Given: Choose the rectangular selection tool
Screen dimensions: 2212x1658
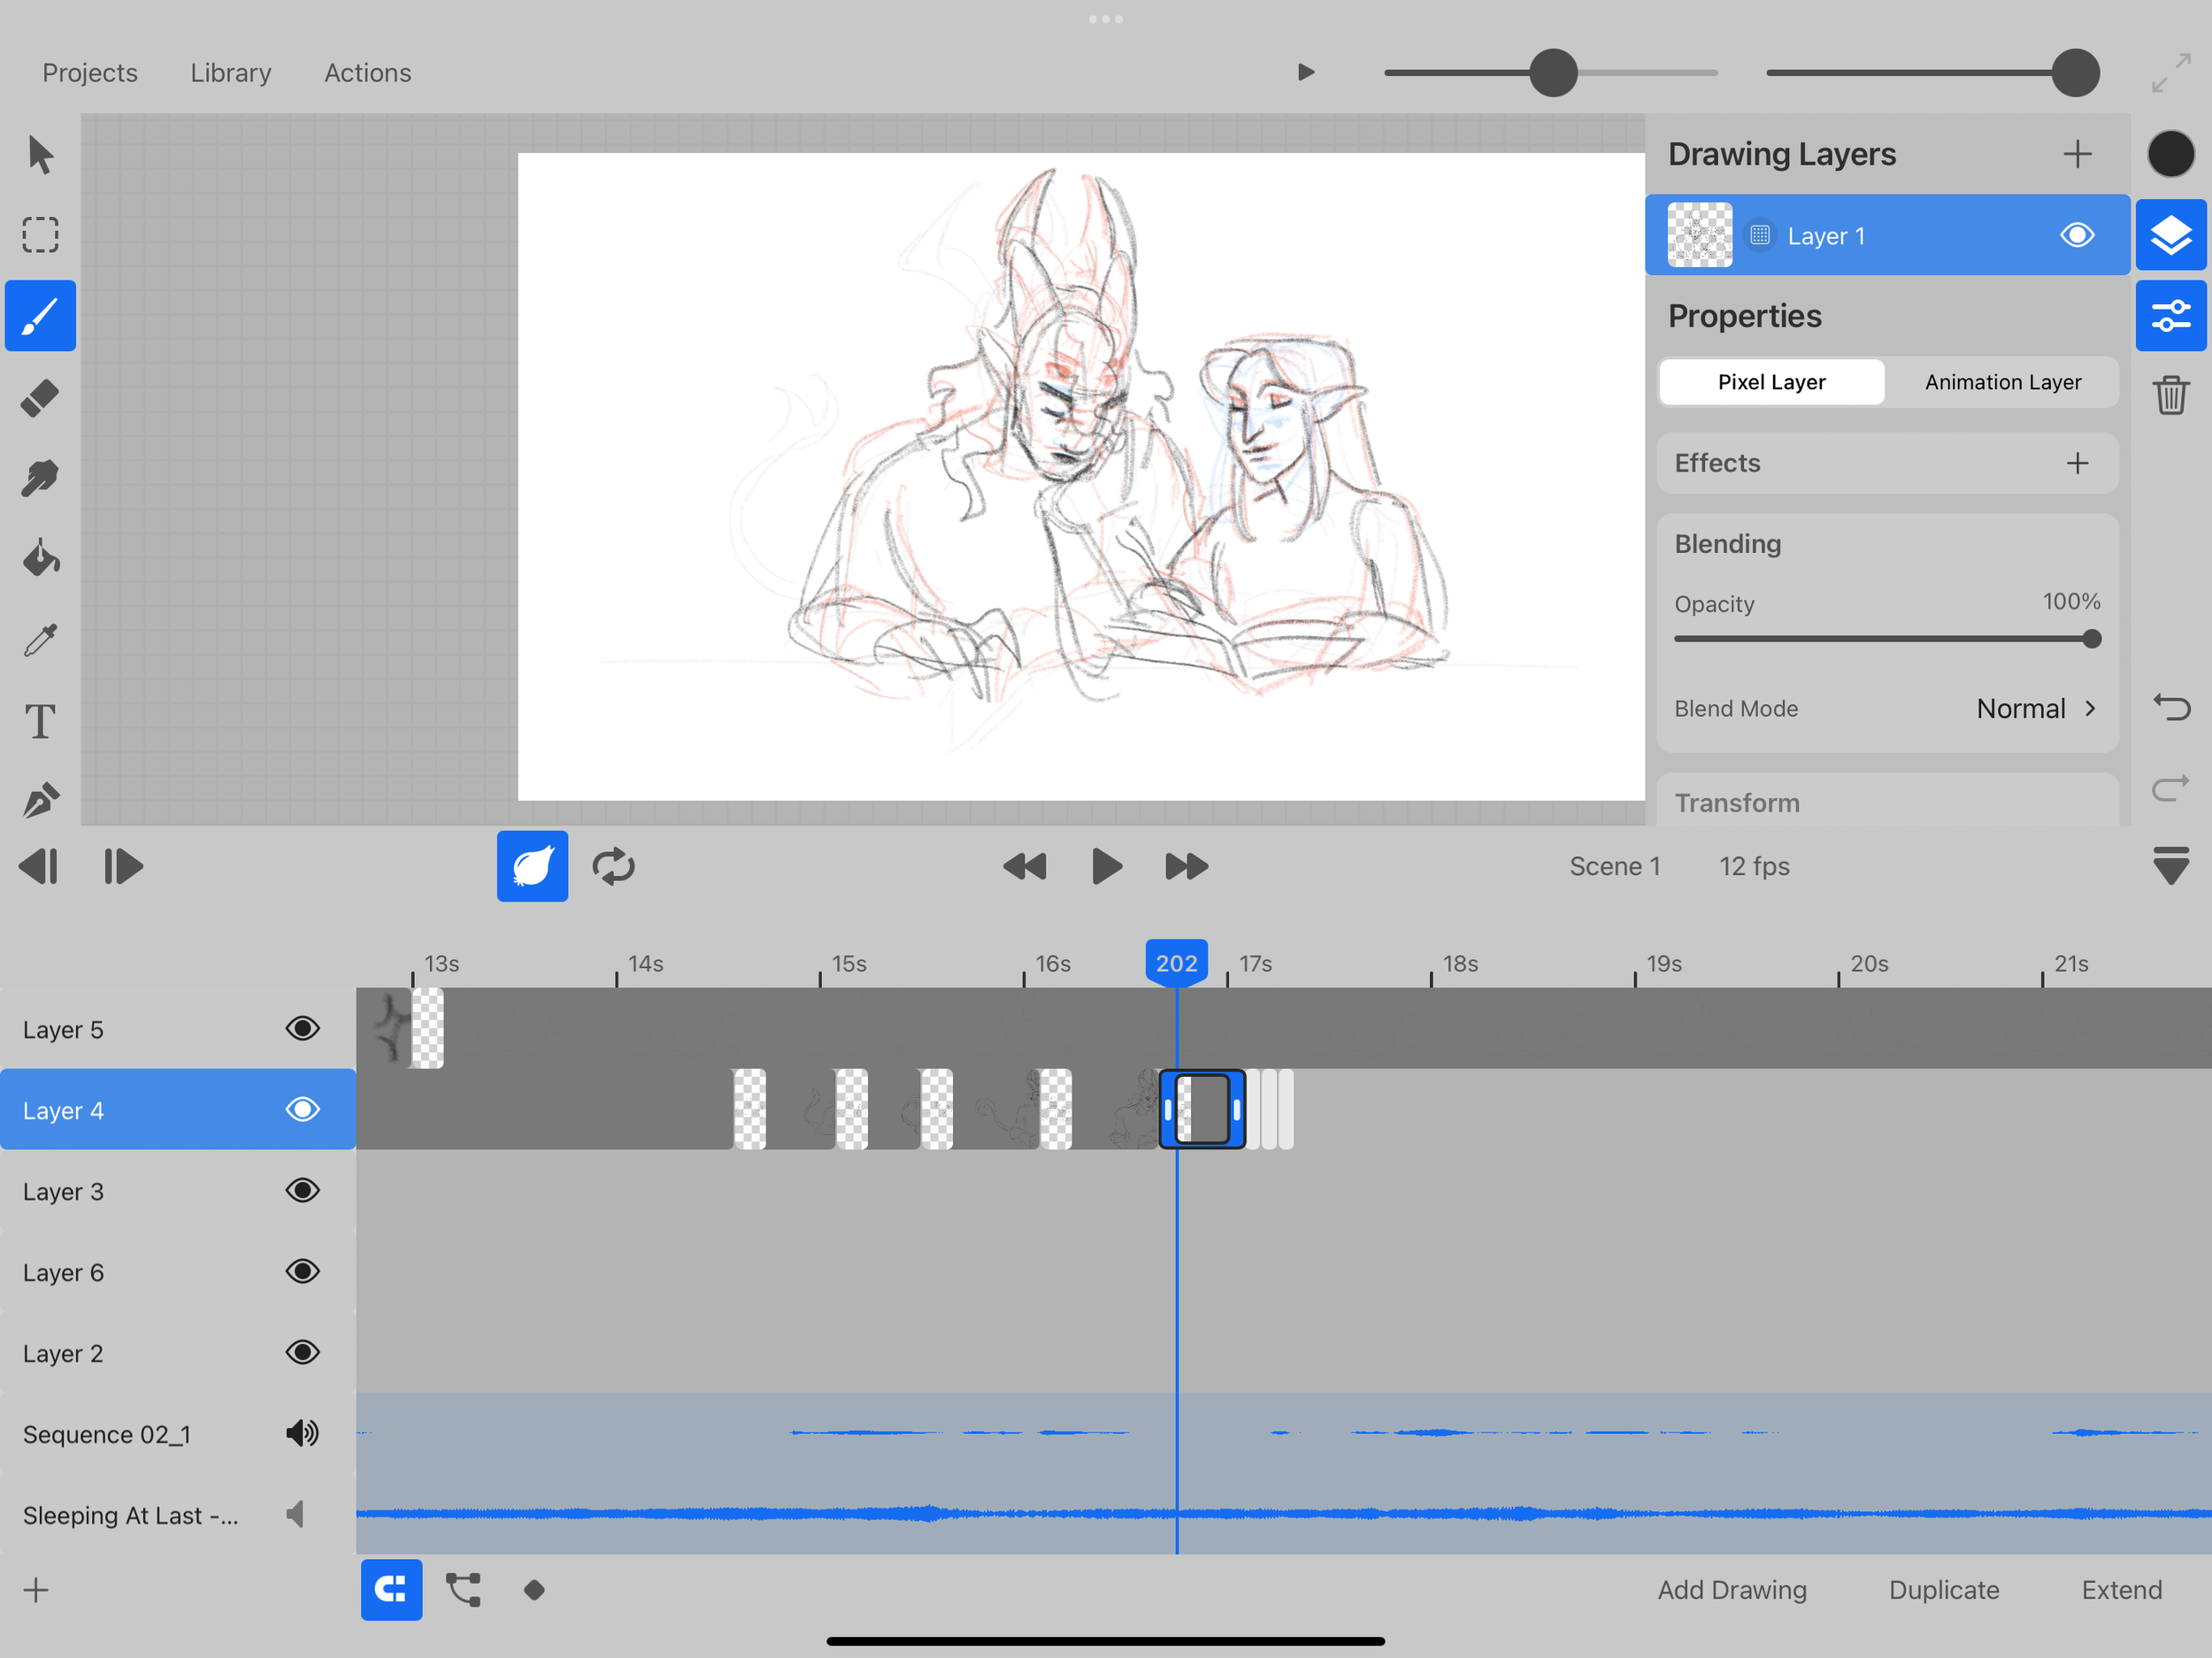Looking at the screenshot, I should [x=40, y=235].
